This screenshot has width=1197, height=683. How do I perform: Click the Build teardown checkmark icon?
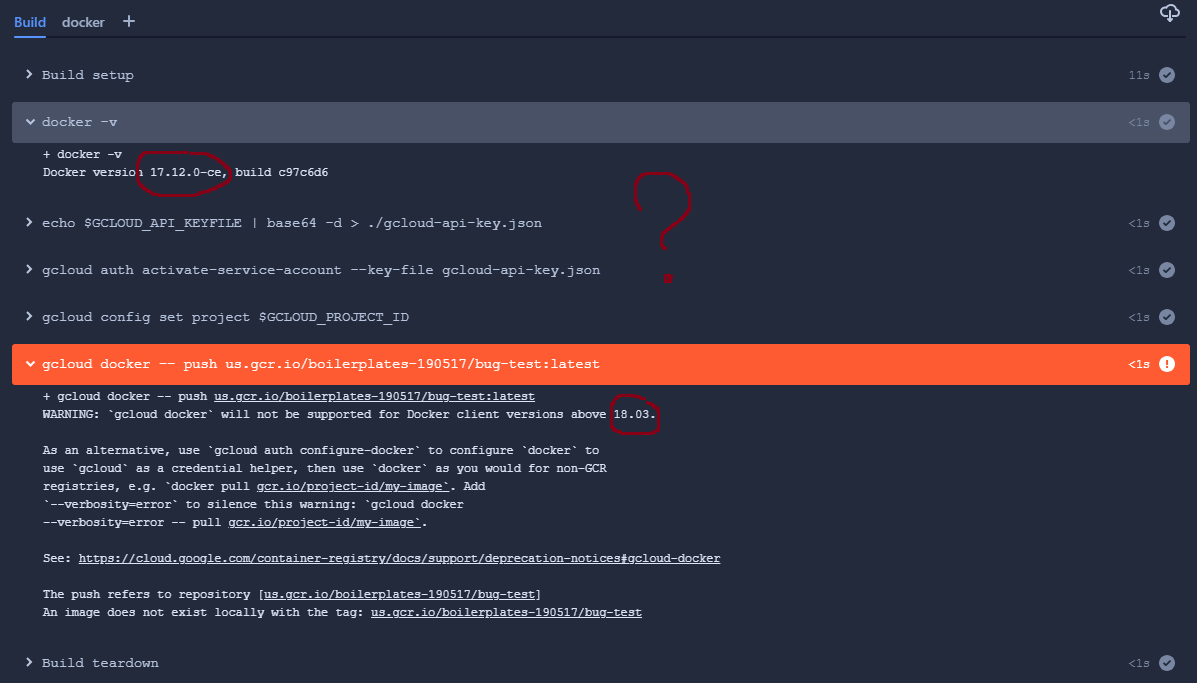click(1166, 662)
